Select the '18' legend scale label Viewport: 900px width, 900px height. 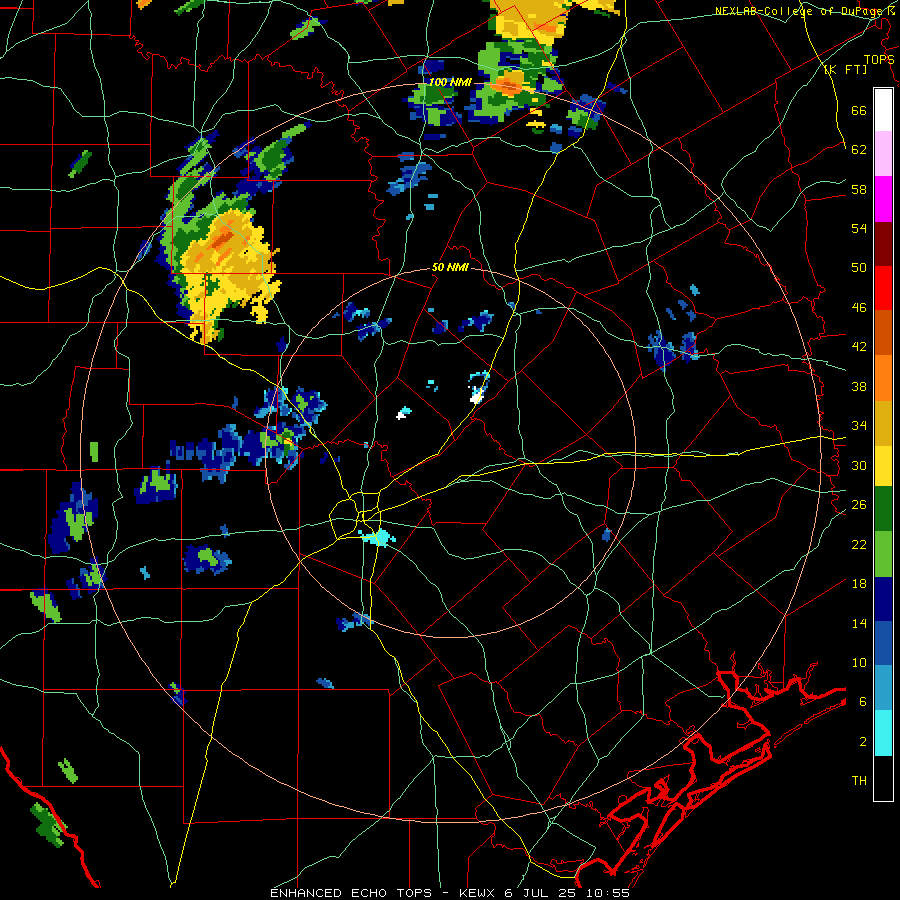(x=859, y=584)
